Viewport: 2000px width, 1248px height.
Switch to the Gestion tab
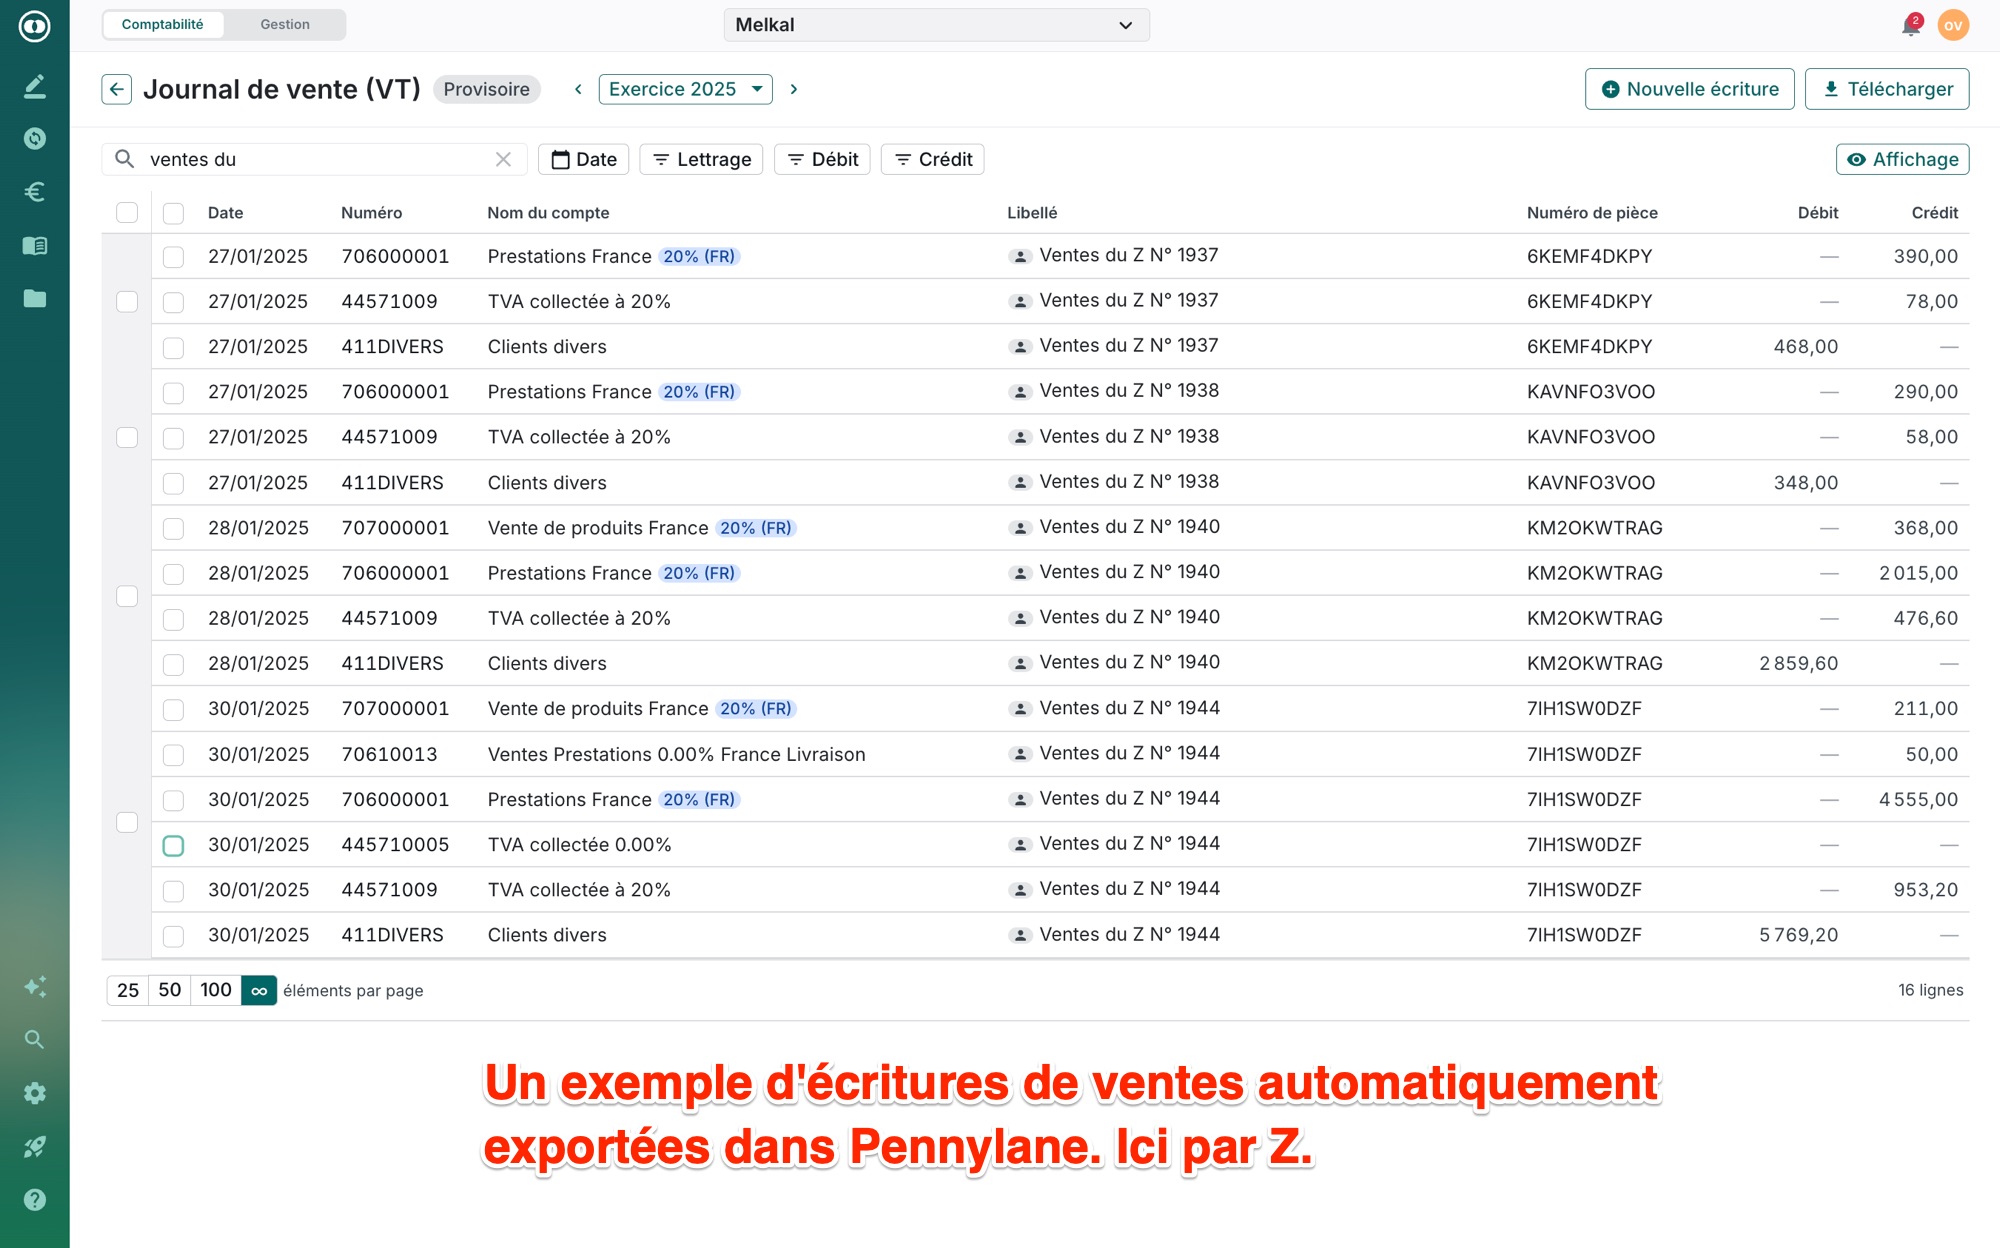[x=285, y=24]
